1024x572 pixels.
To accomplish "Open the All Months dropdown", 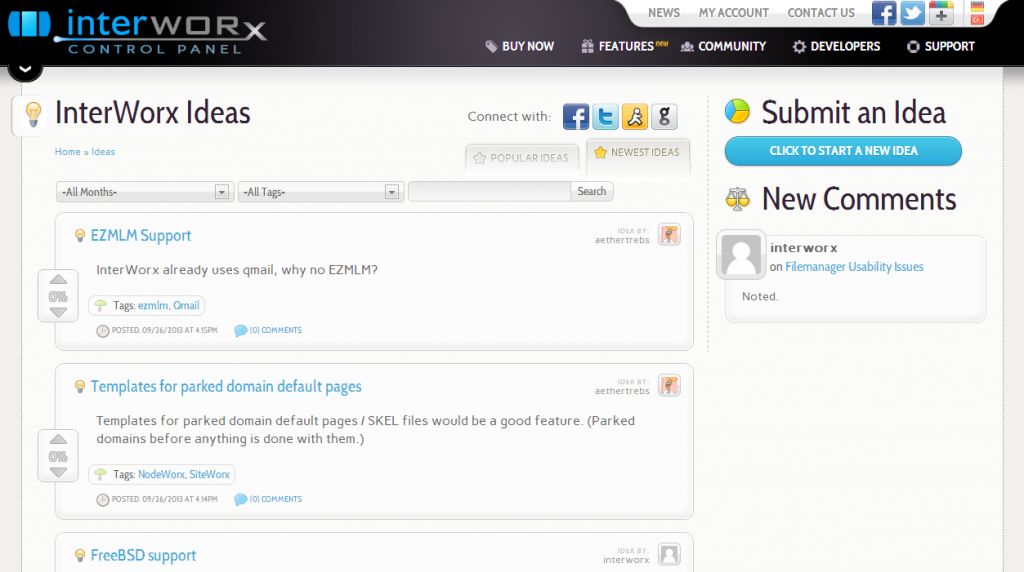I will 143,192.
